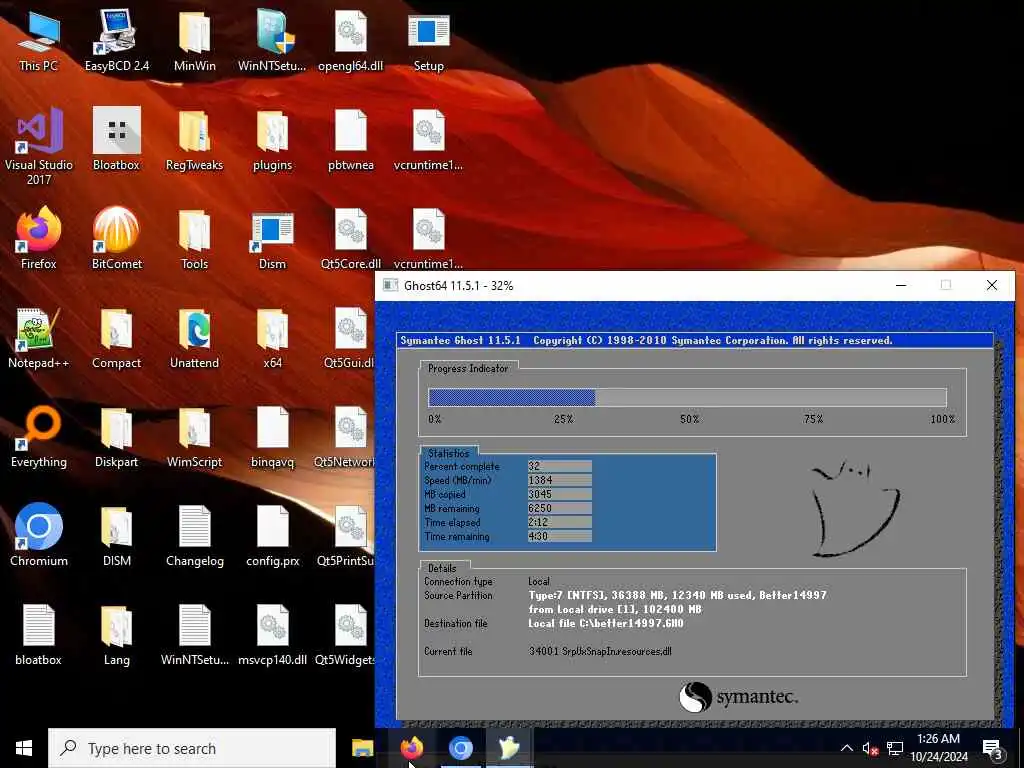Open the Lang folder

point(117,635)
